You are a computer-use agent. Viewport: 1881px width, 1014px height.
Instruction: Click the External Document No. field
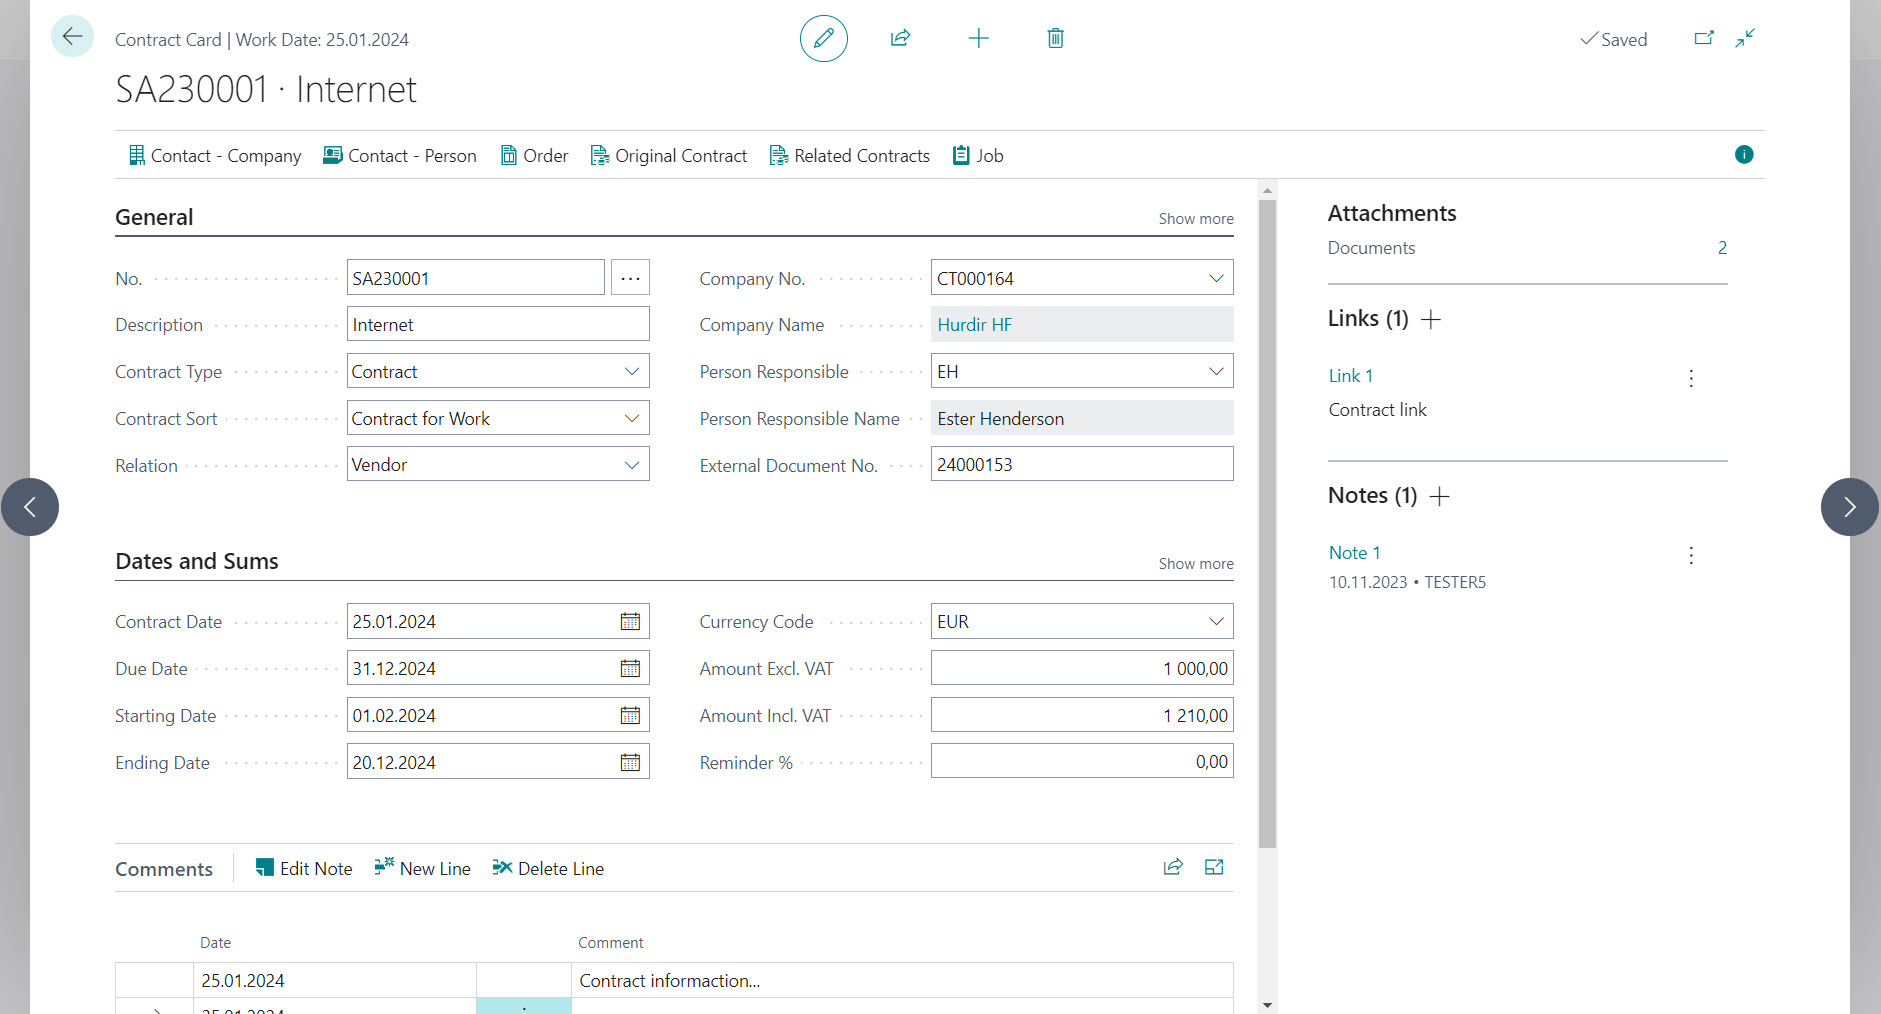coord(1081,465)
